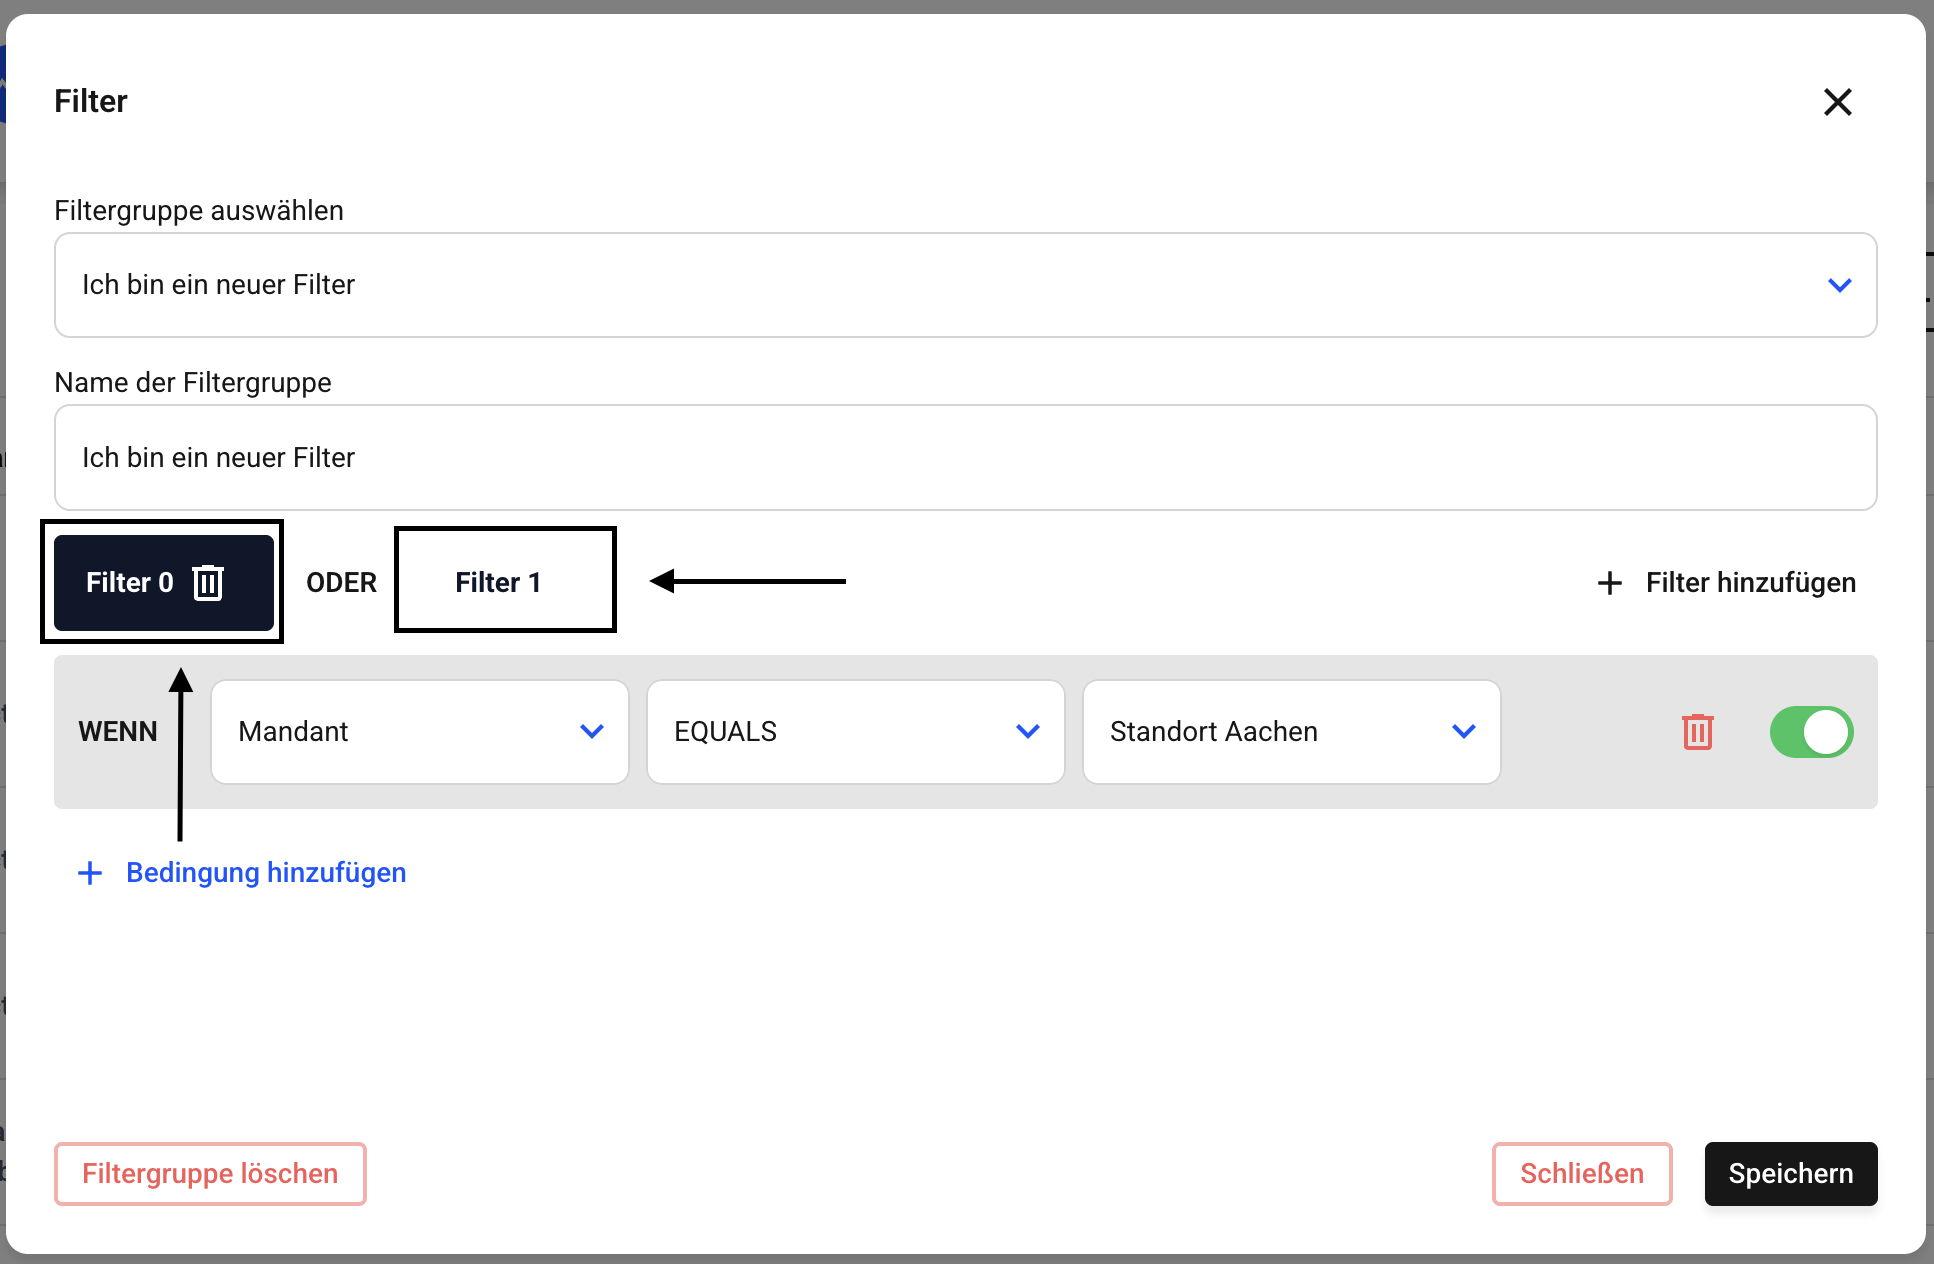Image resolution: width=1934 pixels, height=1264 pixels.
Task: Click the Speichern button
Action: point(1790,1174)
